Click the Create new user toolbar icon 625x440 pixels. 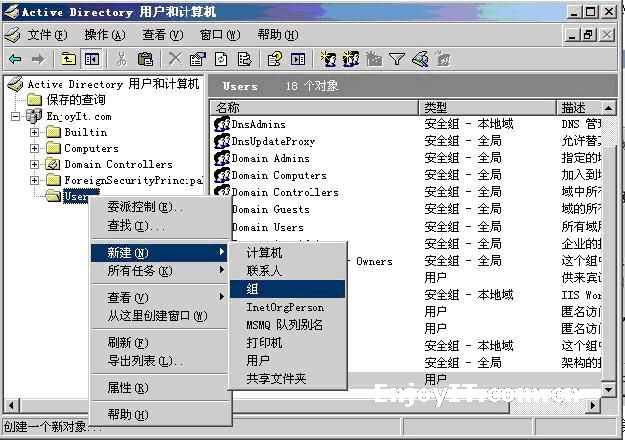(328, 59)
